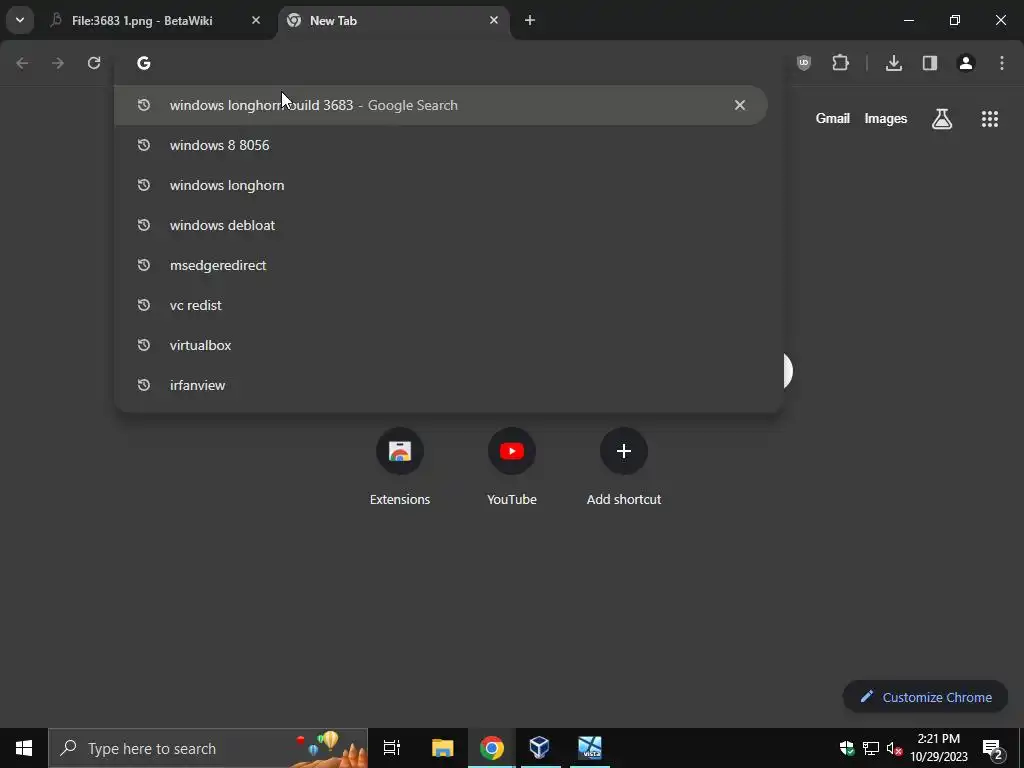Open a new tab with plus button

530,21
